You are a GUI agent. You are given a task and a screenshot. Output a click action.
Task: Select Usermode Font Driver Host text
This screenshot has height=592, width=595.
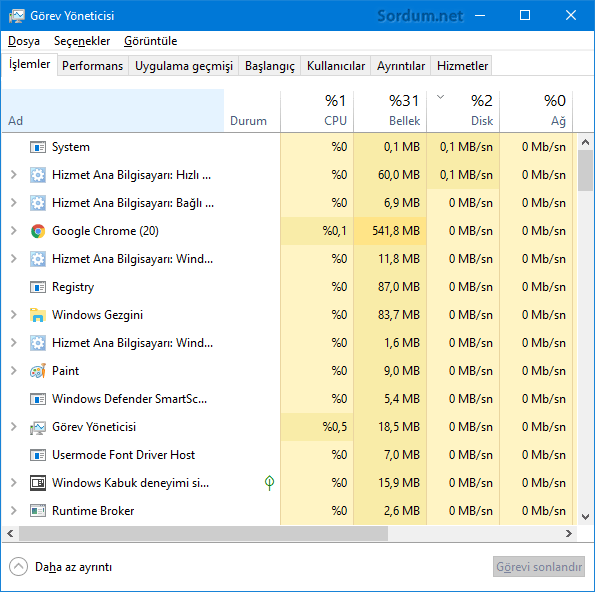coord(123,455)
